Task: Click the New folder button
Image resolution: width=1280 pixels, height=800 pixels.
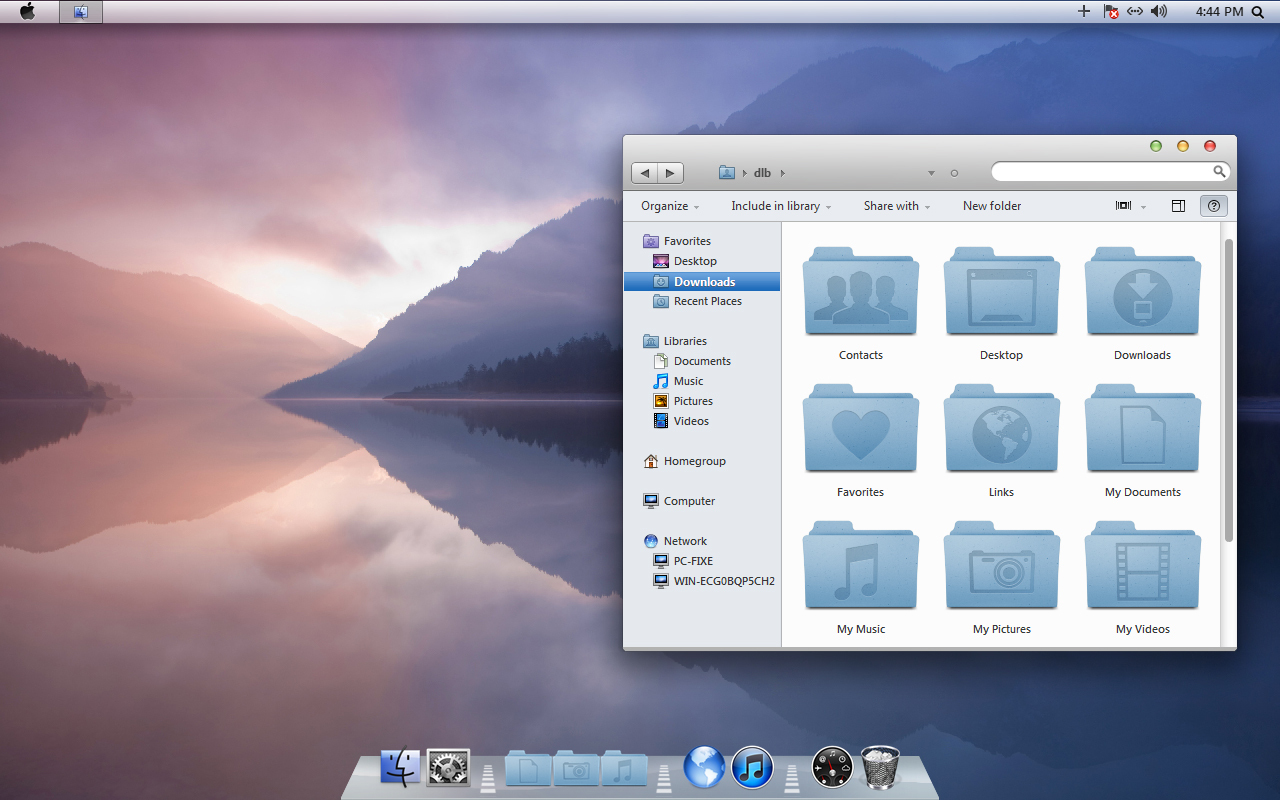Action: click(x=991, y=206)
